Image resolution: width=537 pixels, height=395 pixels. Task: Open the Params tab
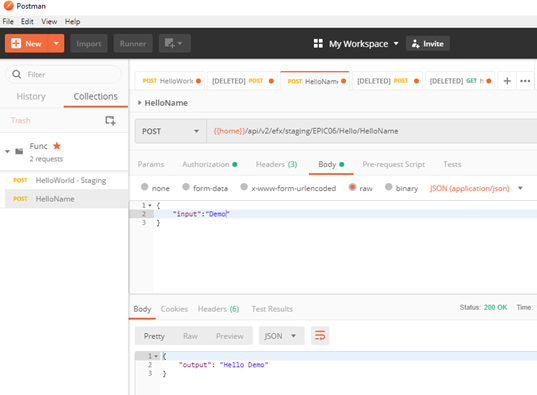pos(151,164)
